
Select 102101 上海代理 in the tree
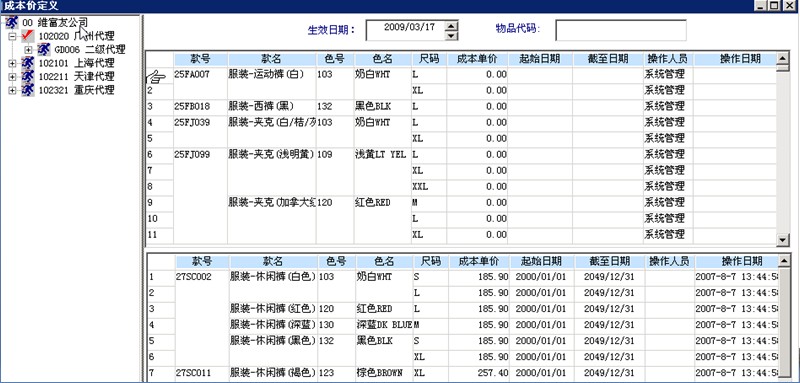(x=77, y=63)
